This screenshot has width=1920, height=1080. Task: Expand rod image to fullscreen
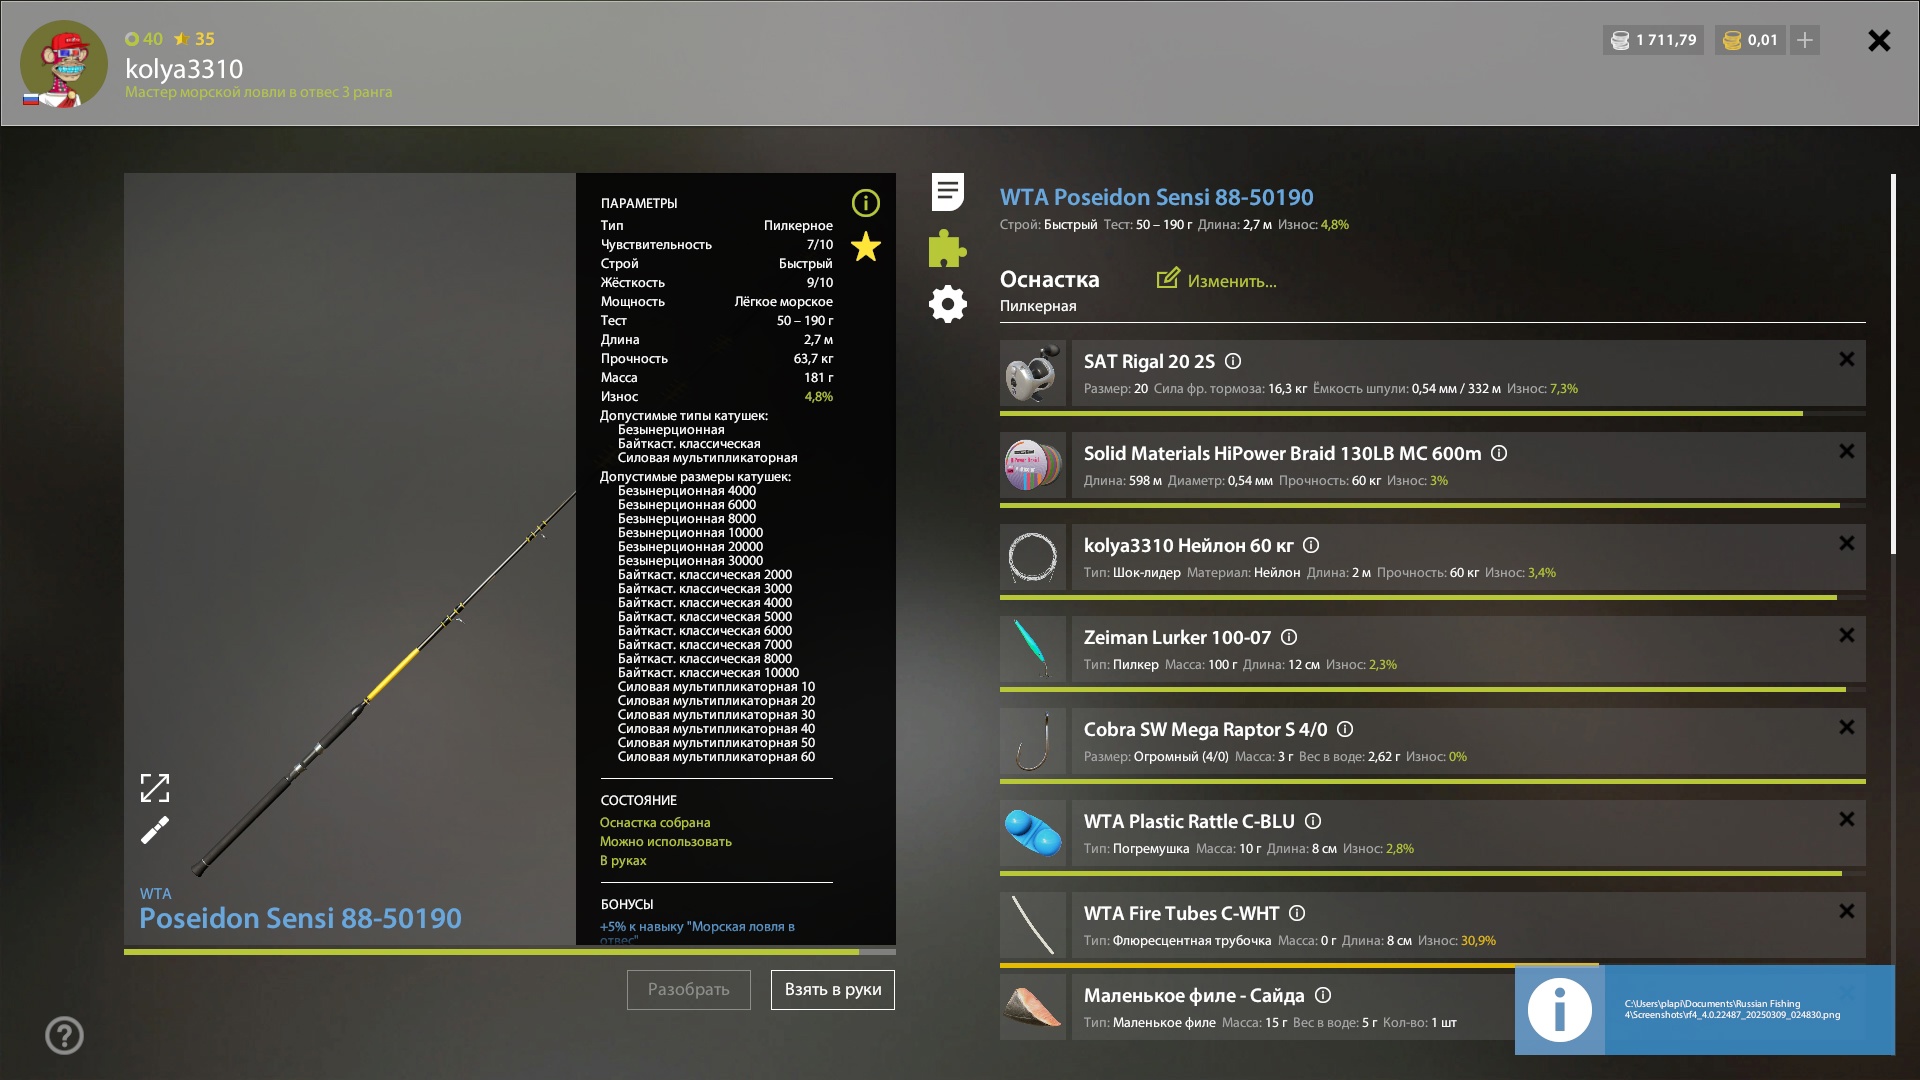155,788
